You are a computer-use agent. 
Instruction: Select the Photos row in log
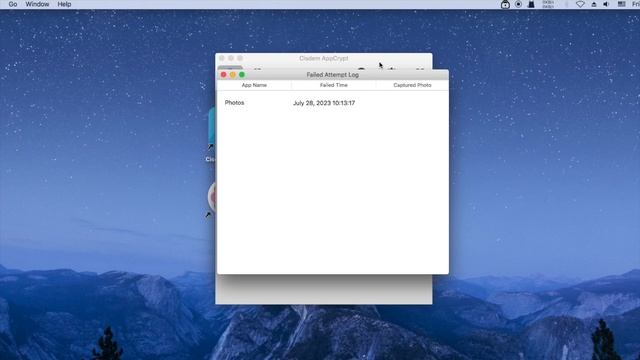point(332,103)
